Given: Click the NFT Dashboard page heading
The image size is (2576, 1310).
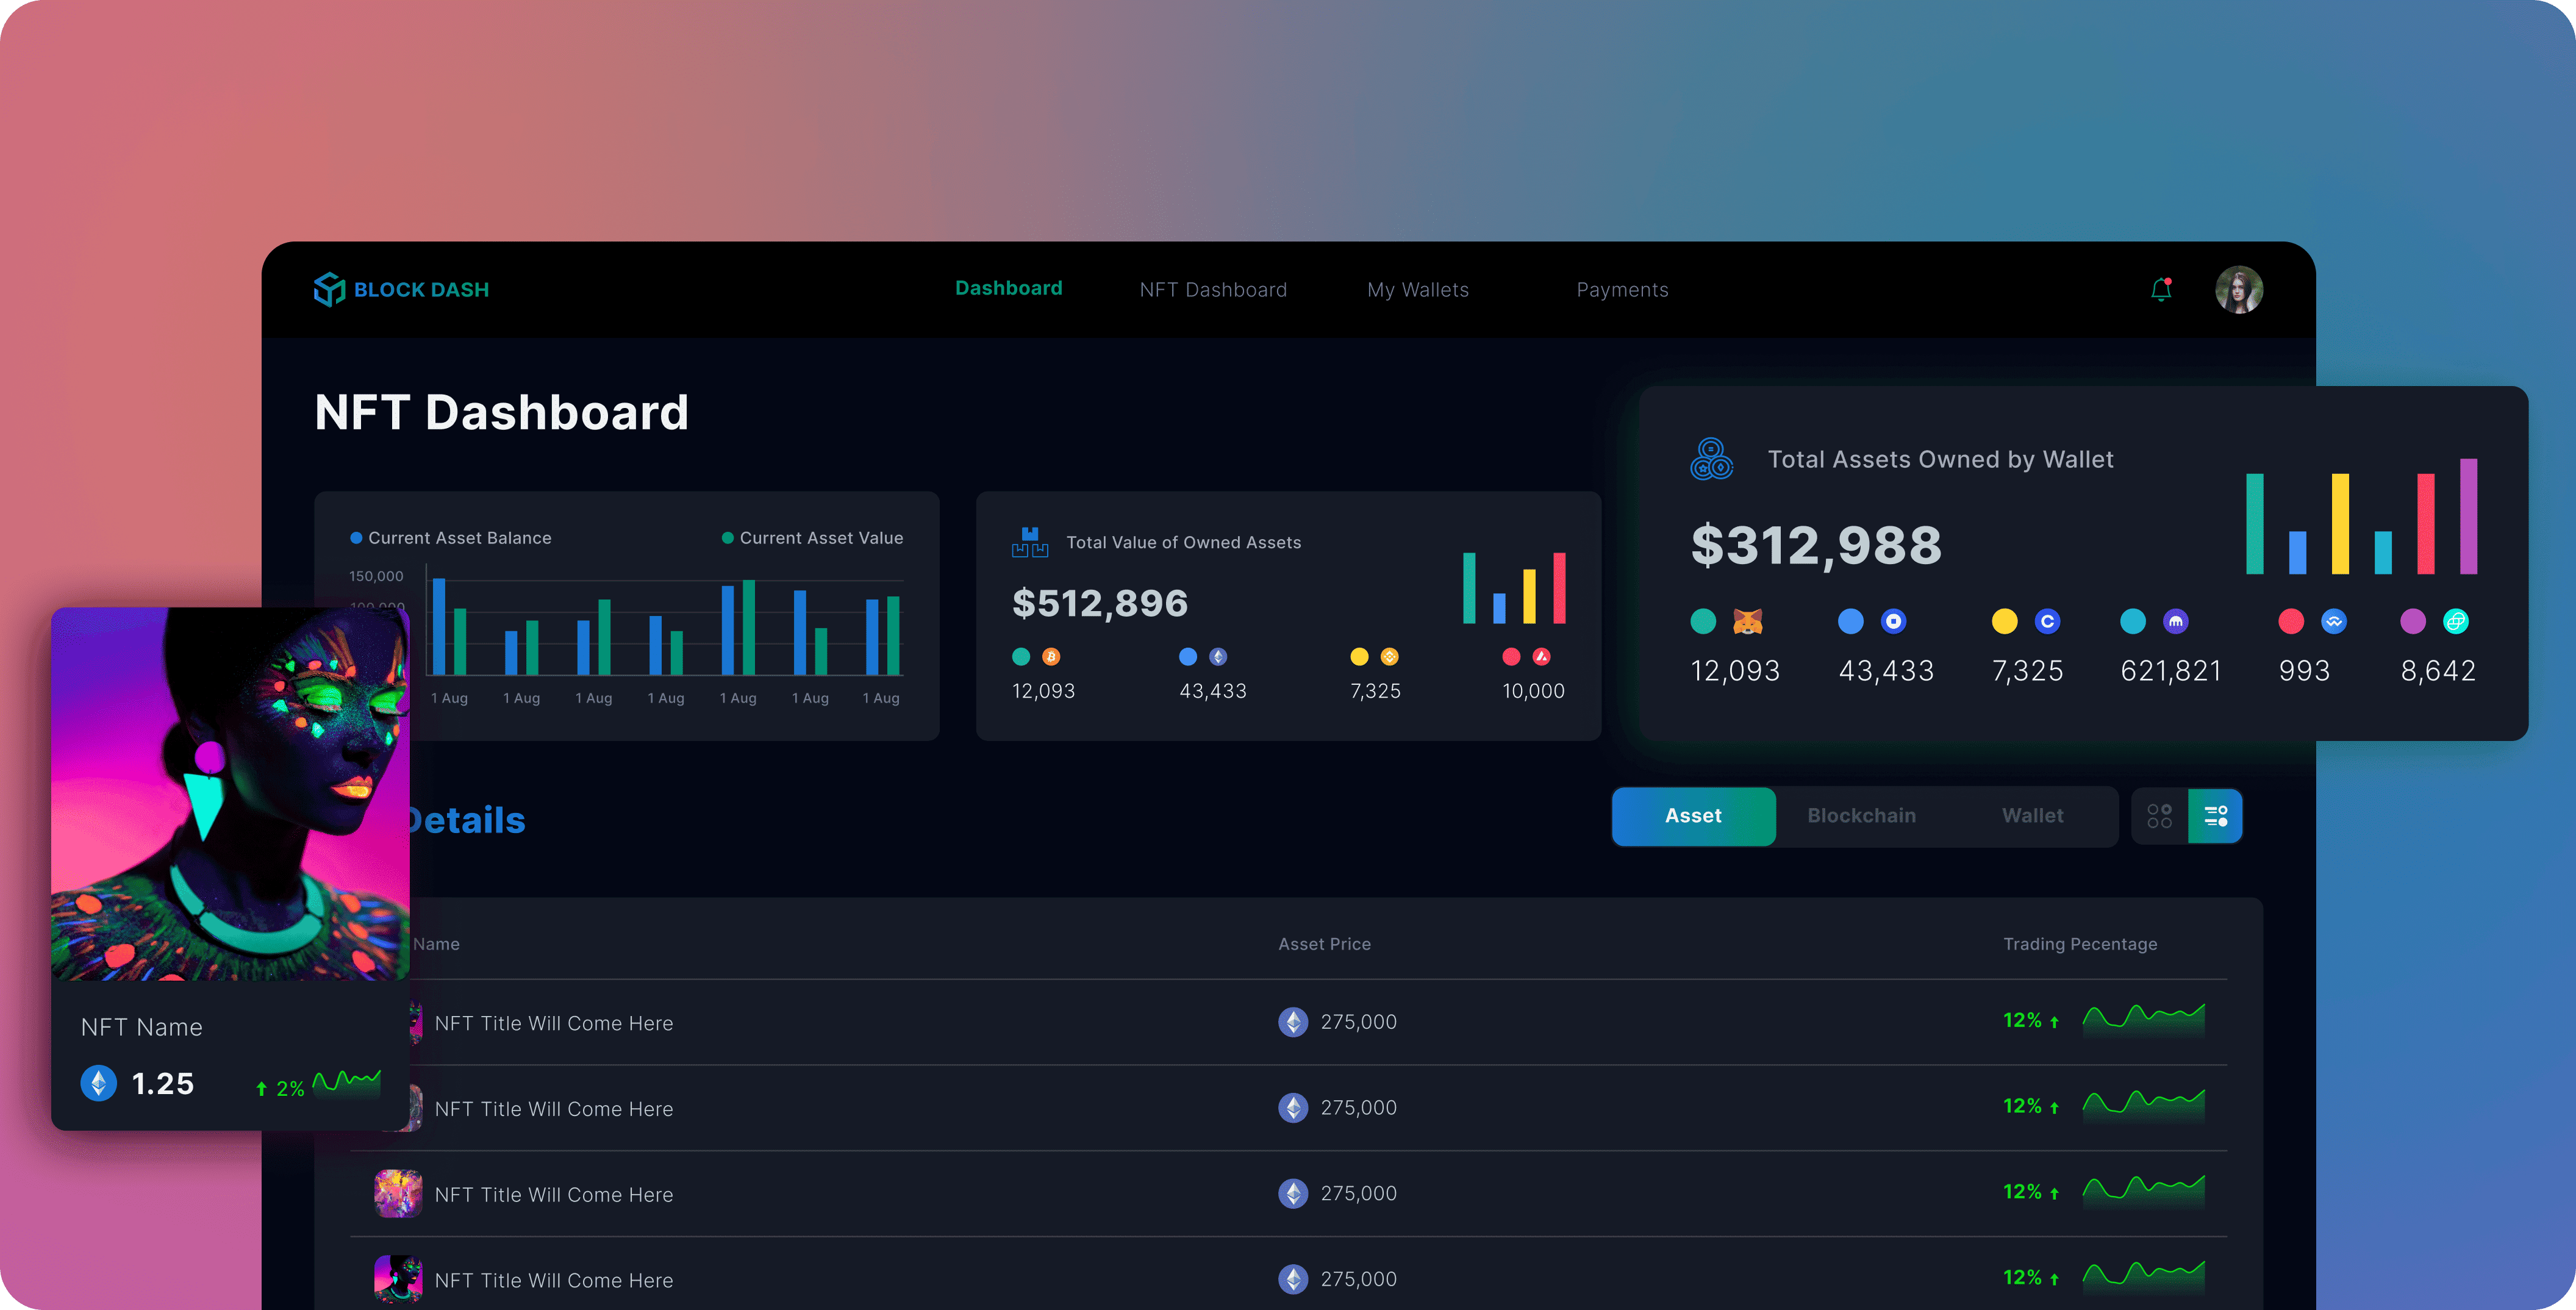Looking at the screenshot, I should 502,412.
